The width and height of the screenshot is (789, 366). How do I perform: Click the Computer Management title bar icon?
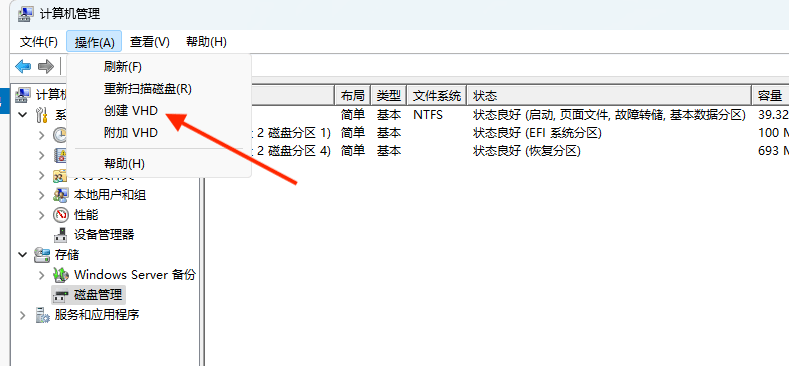[26, 13]
